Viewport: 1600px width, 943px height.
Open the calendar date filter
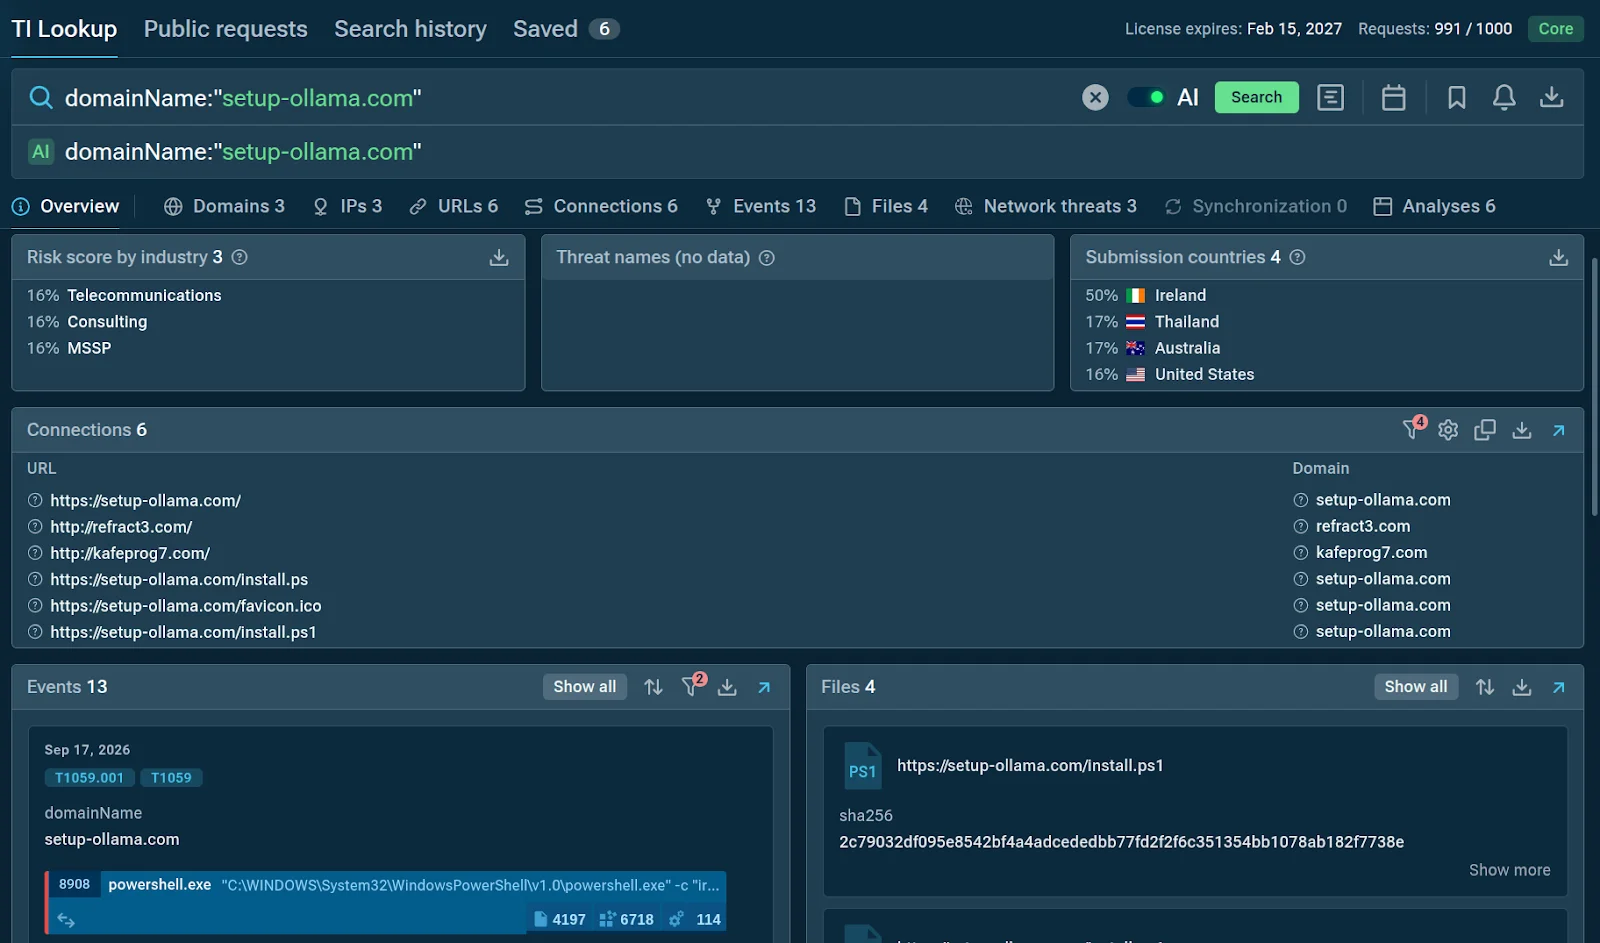pyautogui.click(x=1393, y=97)
